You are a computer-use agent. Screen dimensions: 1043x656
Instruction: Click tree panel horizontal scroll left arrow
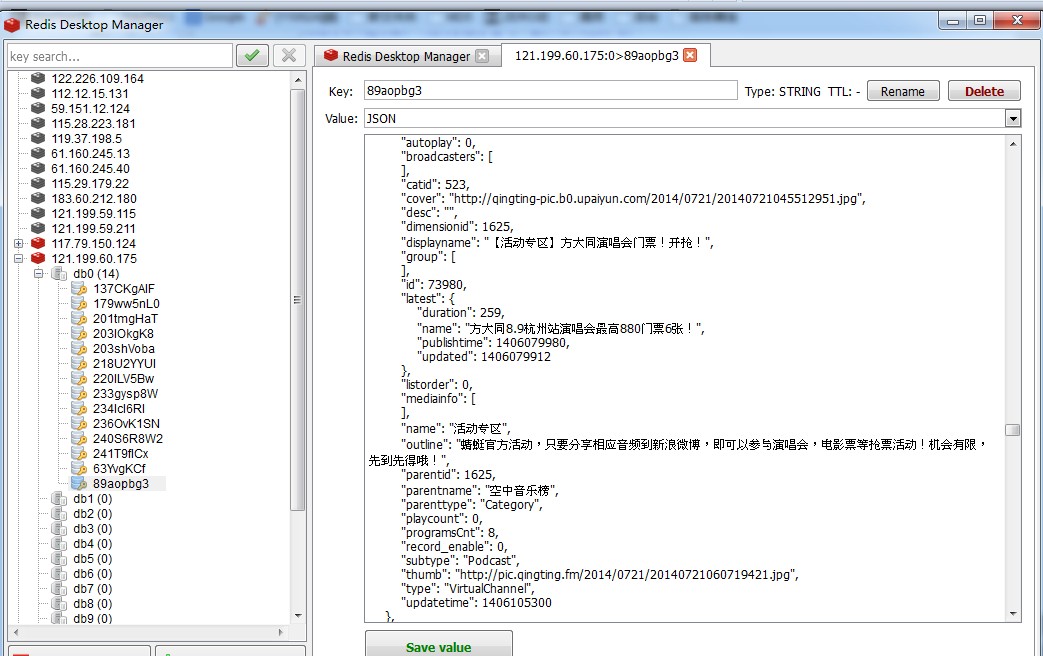(15, 632)
